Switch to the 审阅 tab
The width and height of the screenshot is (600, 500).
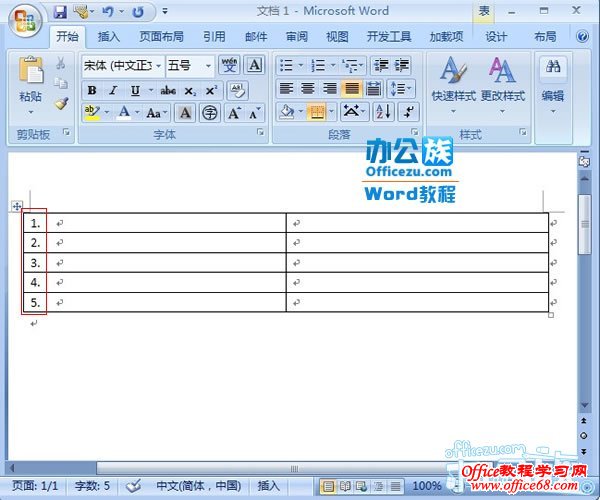coord(297,37)
